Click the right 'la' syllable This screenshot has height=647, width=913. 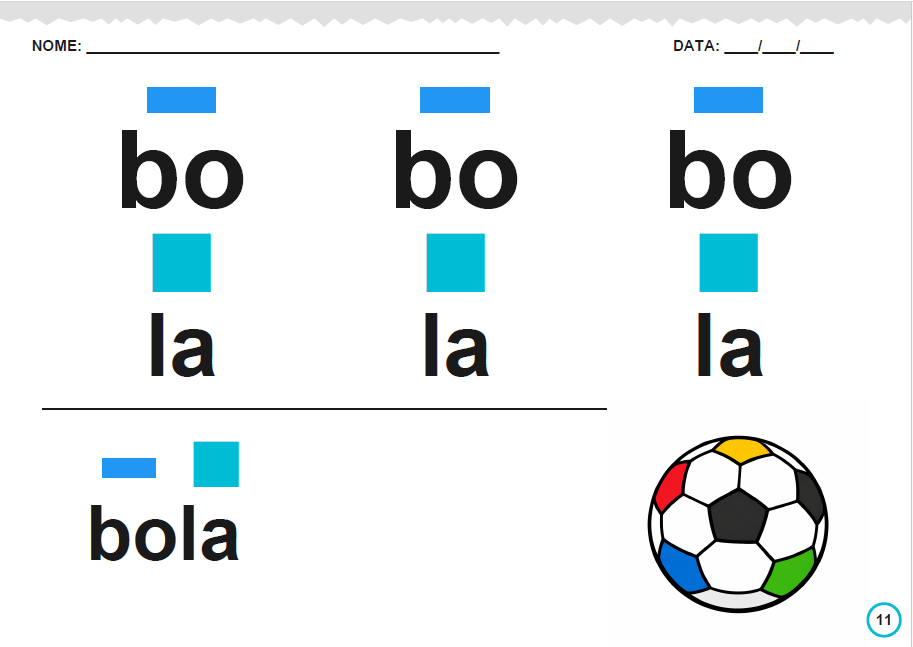point(730,345)
